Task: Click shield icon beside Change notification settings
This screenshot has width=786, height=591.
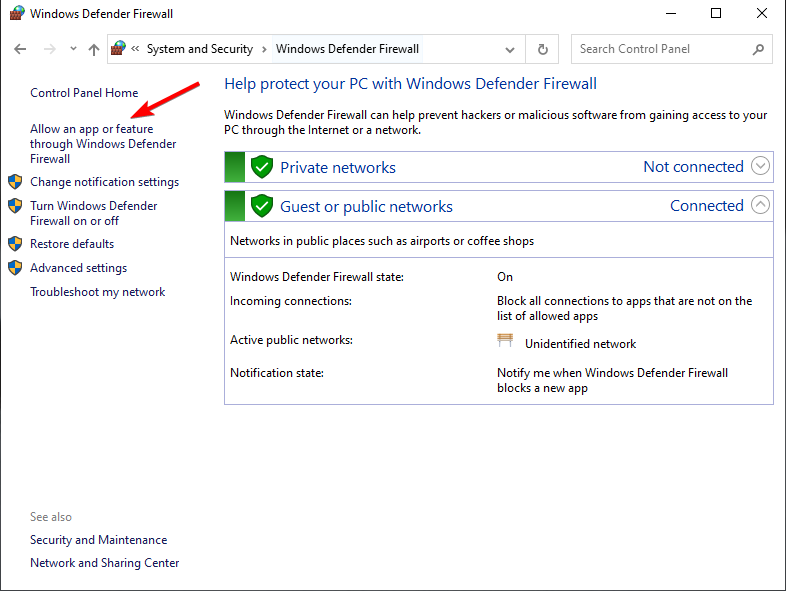Action: pyautogui.click(x=15, y=181)
